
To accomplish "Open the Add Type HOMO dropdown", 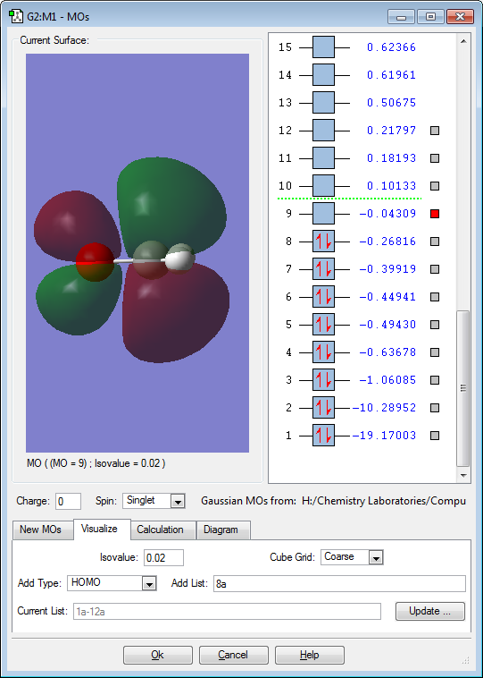I will point(149,584).
